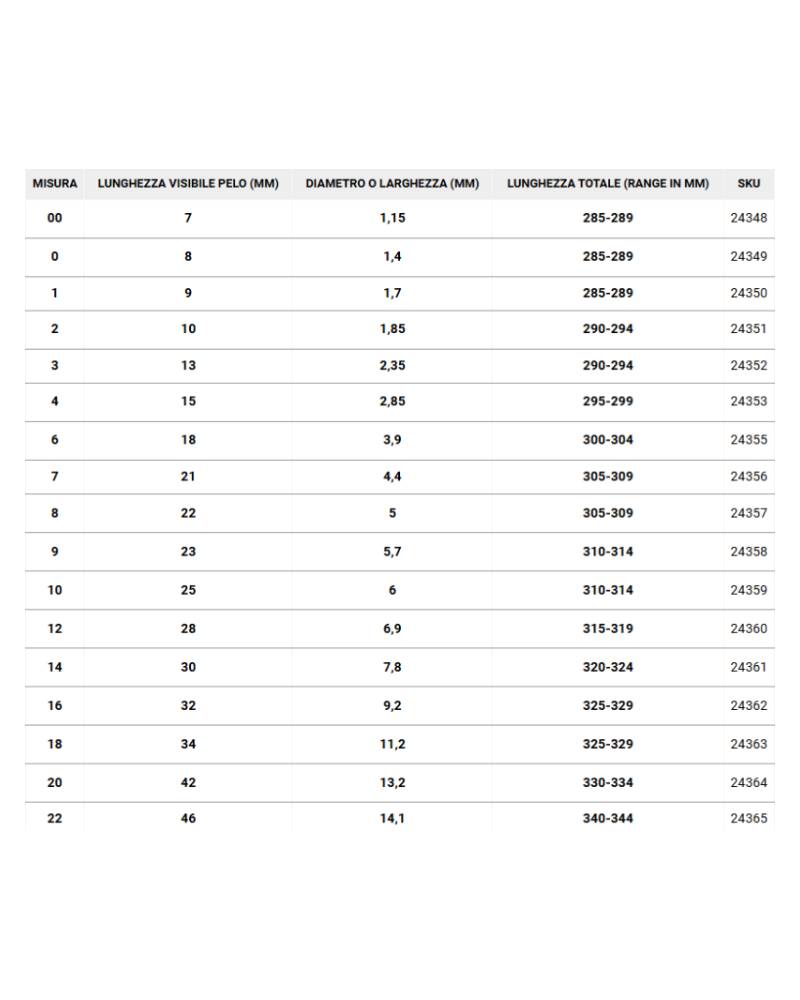This screenshot has height=1000, width=800.
Task: Select SKU 24363
Action: tap(748, 745)
